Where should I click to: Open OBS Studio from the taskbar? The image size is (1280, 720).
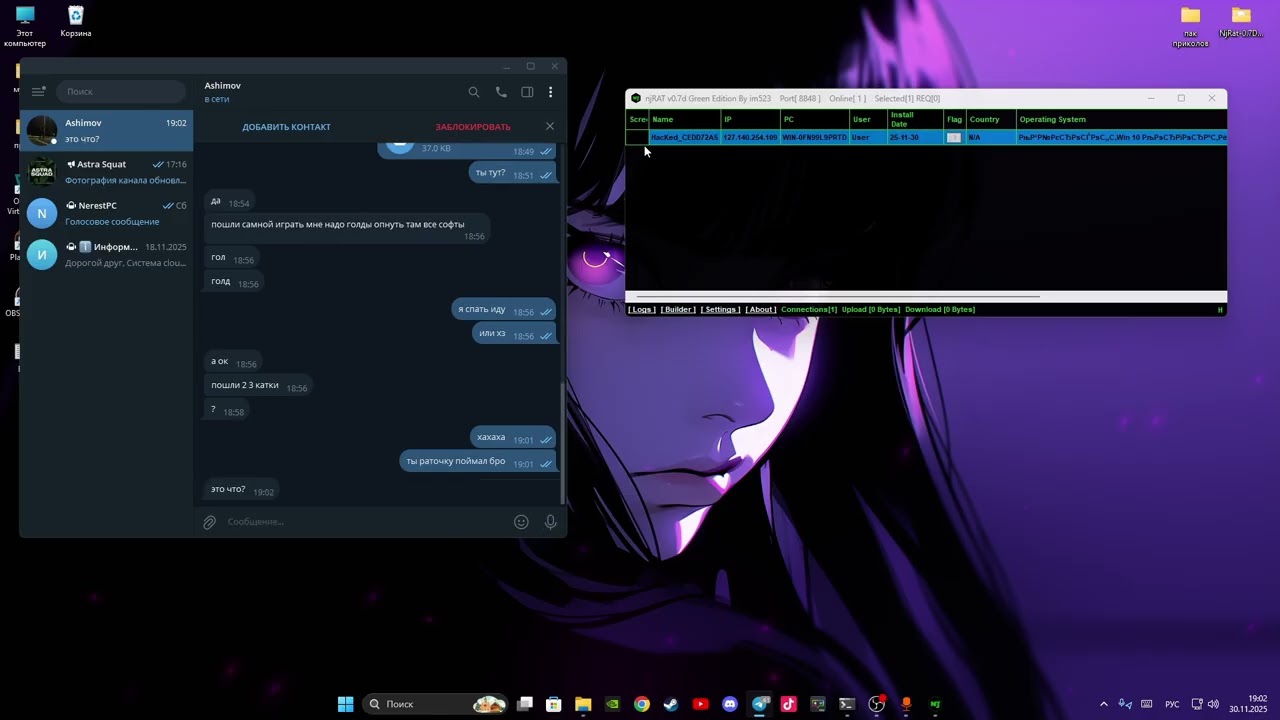[877, 704]
